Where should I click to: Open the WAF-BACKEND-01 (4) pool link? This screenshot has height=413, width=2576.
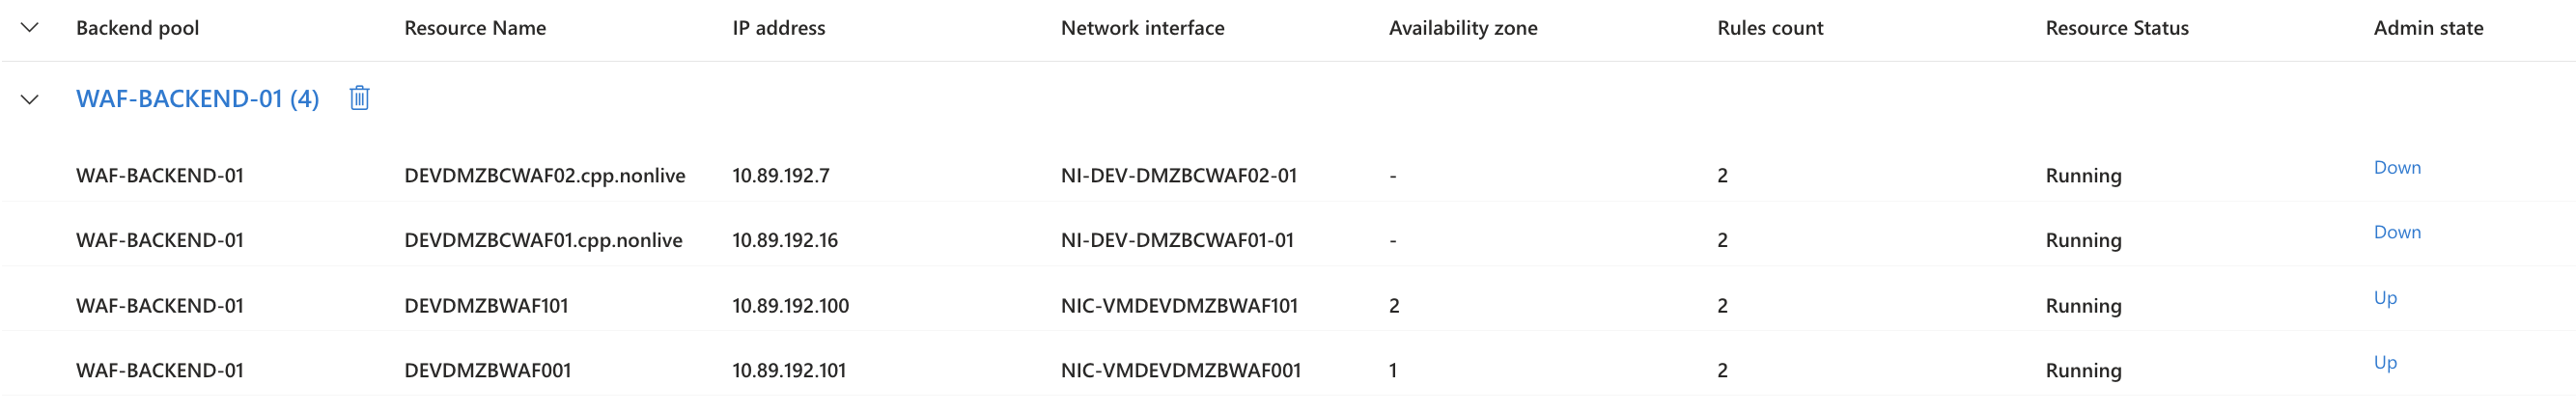[x=198, y=99]
